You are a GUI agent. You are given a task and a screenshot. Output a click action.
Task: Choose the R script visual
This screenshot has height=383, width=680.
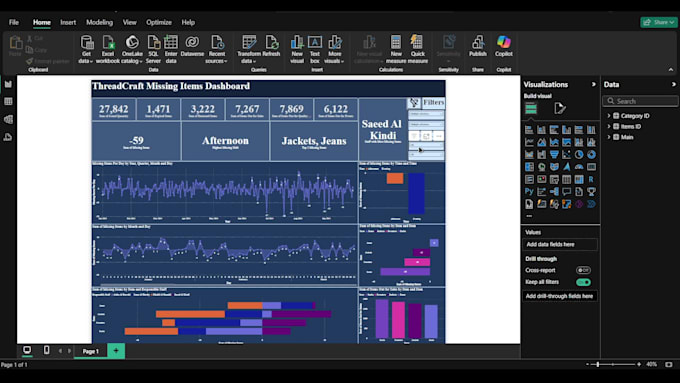[591, 179]
